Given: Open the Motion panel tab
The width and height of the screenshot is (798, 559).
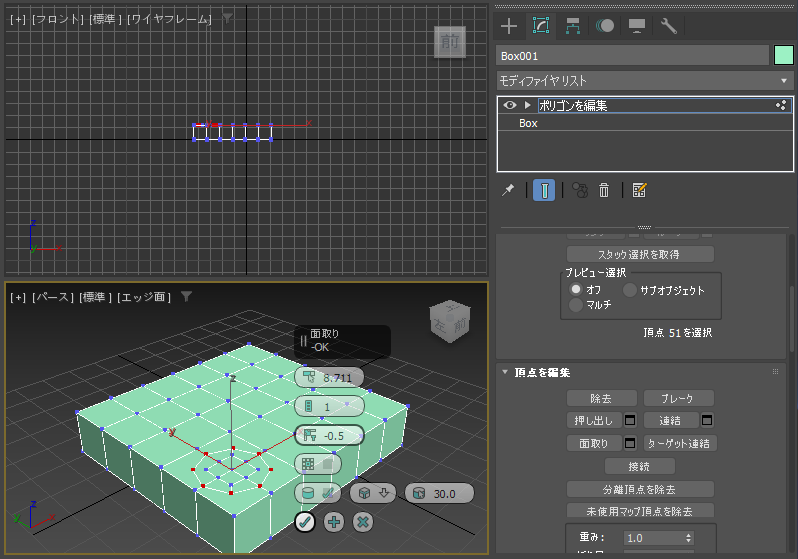Looking at the screenshot, I should 605,25.
